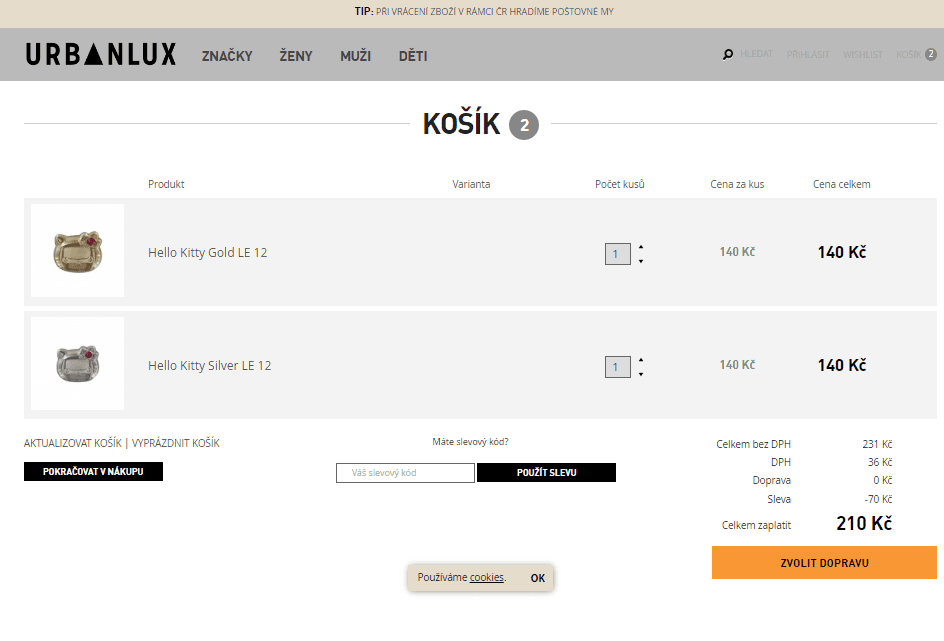
Task: Click the Doprava 0 Kč value
Action: click(883, 480)
